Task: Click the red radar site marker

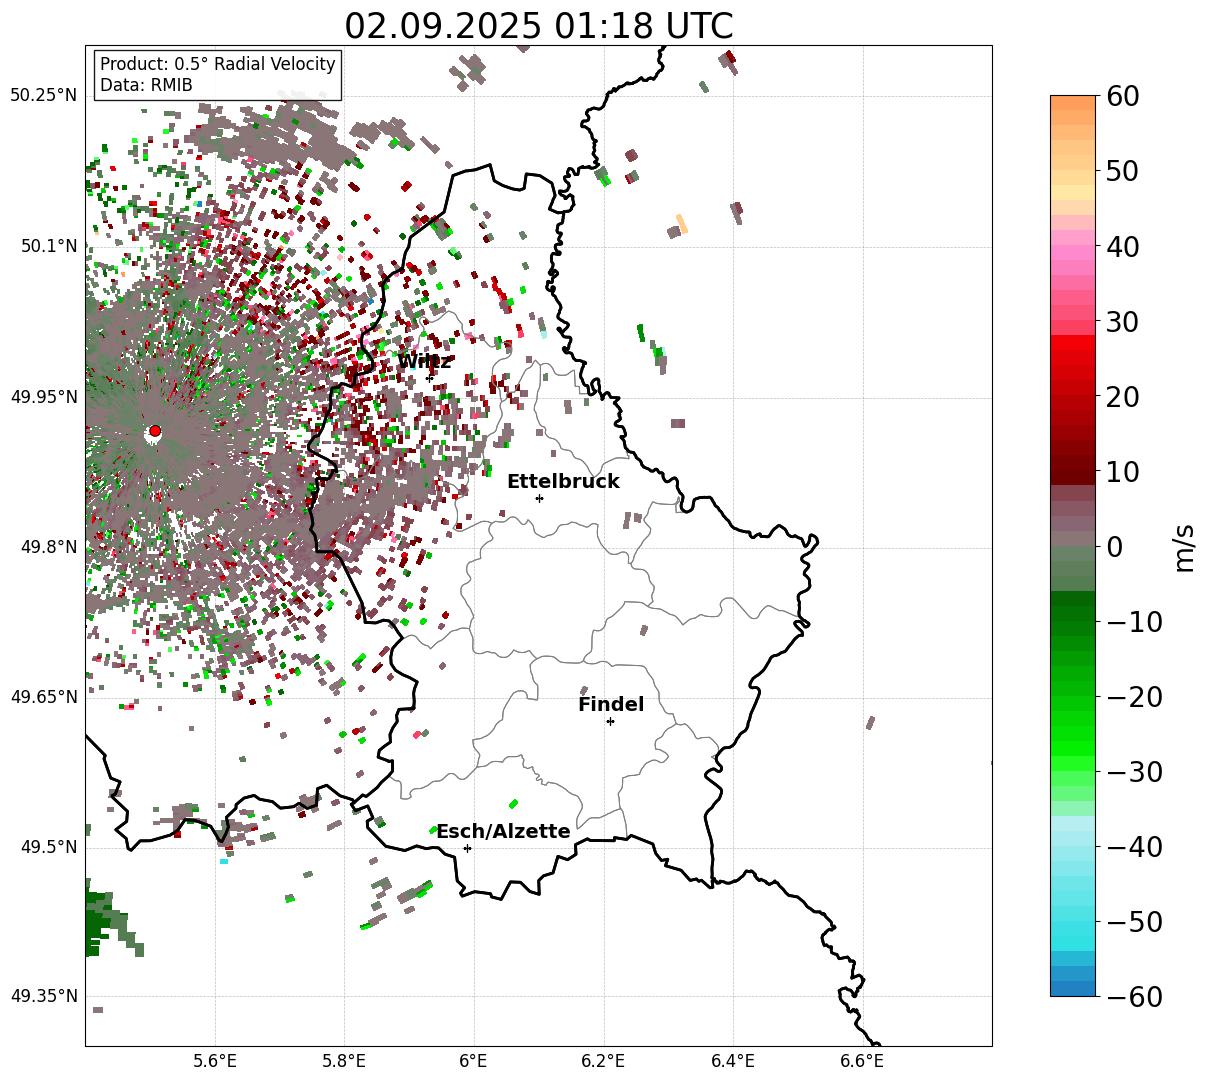Action: click(154, 431)
